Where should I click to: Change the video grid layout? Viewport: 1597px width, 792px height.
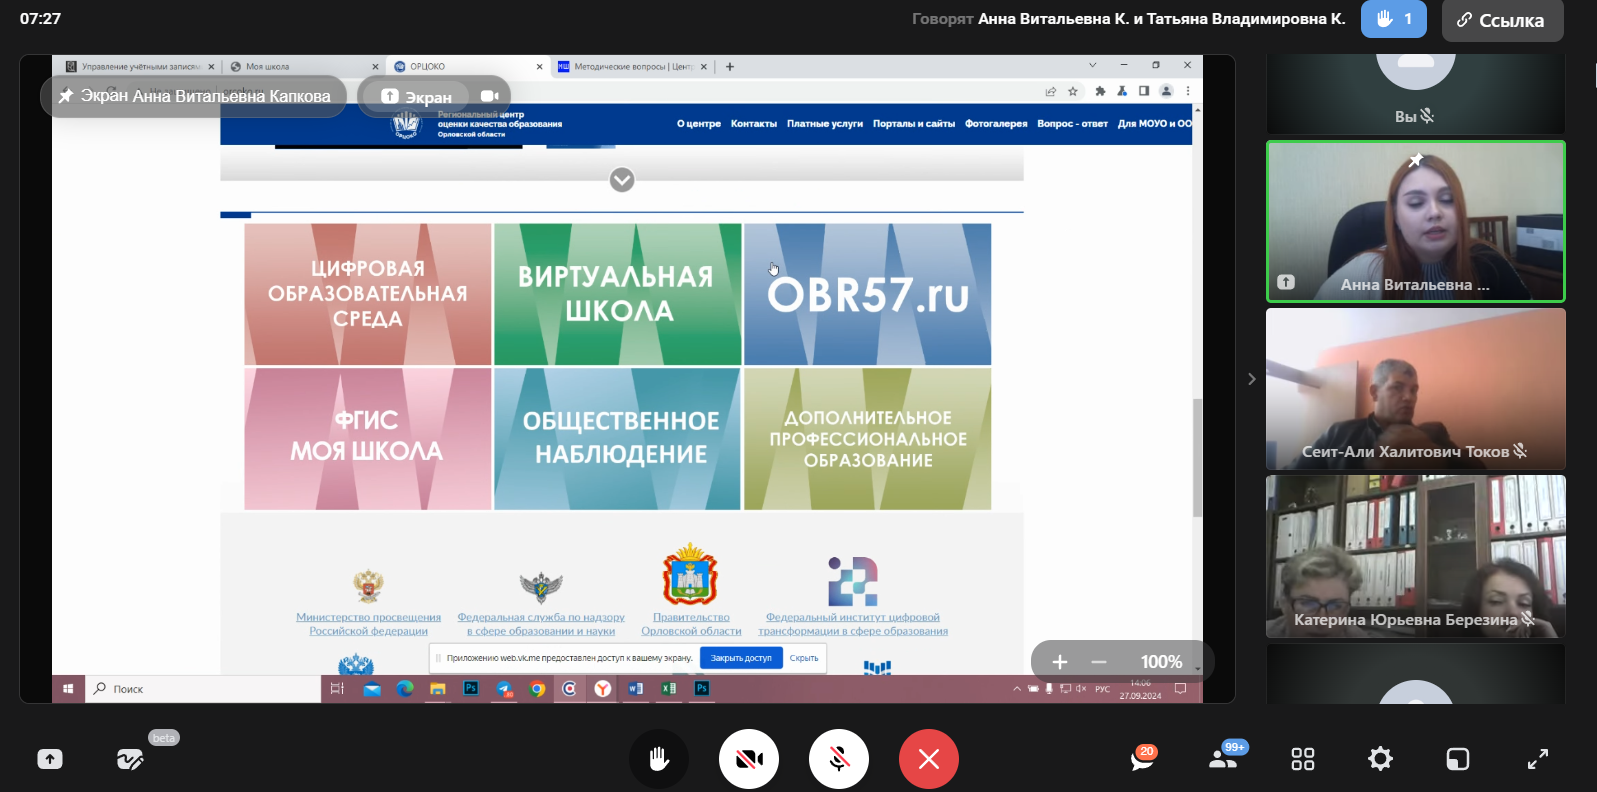pos(1302,759)
